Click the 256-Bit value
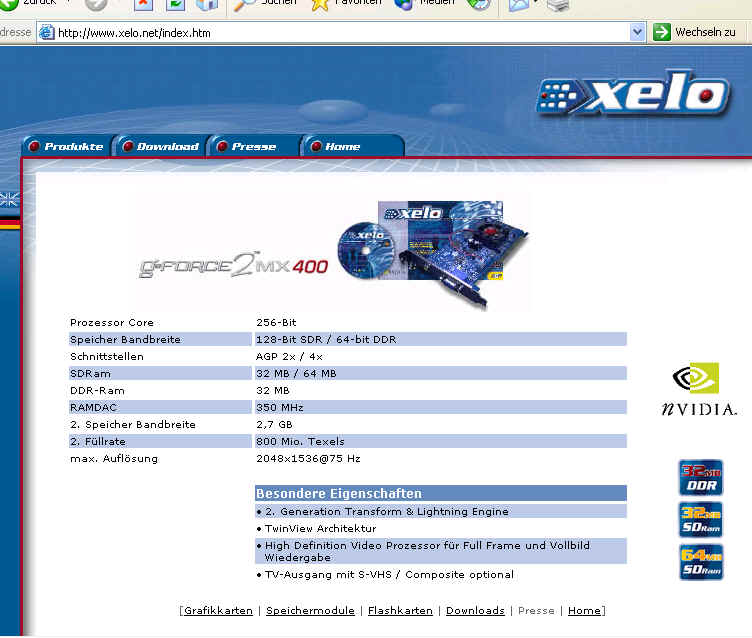Screen dimensions: 752x638 coord(276,322)
